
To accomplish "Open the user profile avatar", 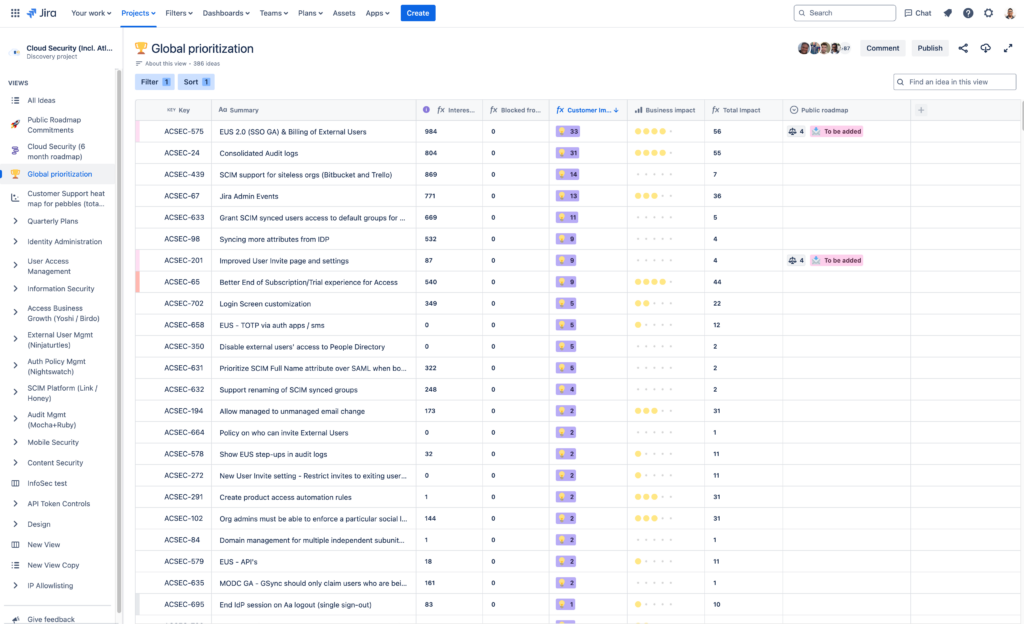I will (1010, 13).
